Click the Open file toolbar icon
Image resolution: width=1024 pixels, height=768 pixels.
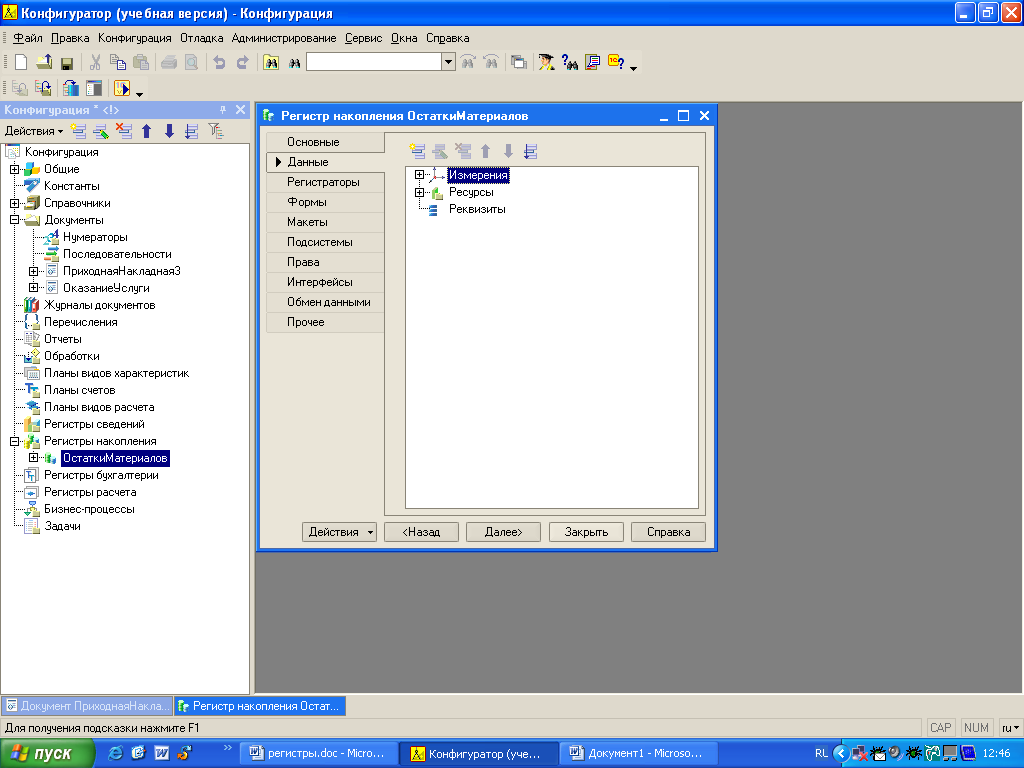pos(44,62)
